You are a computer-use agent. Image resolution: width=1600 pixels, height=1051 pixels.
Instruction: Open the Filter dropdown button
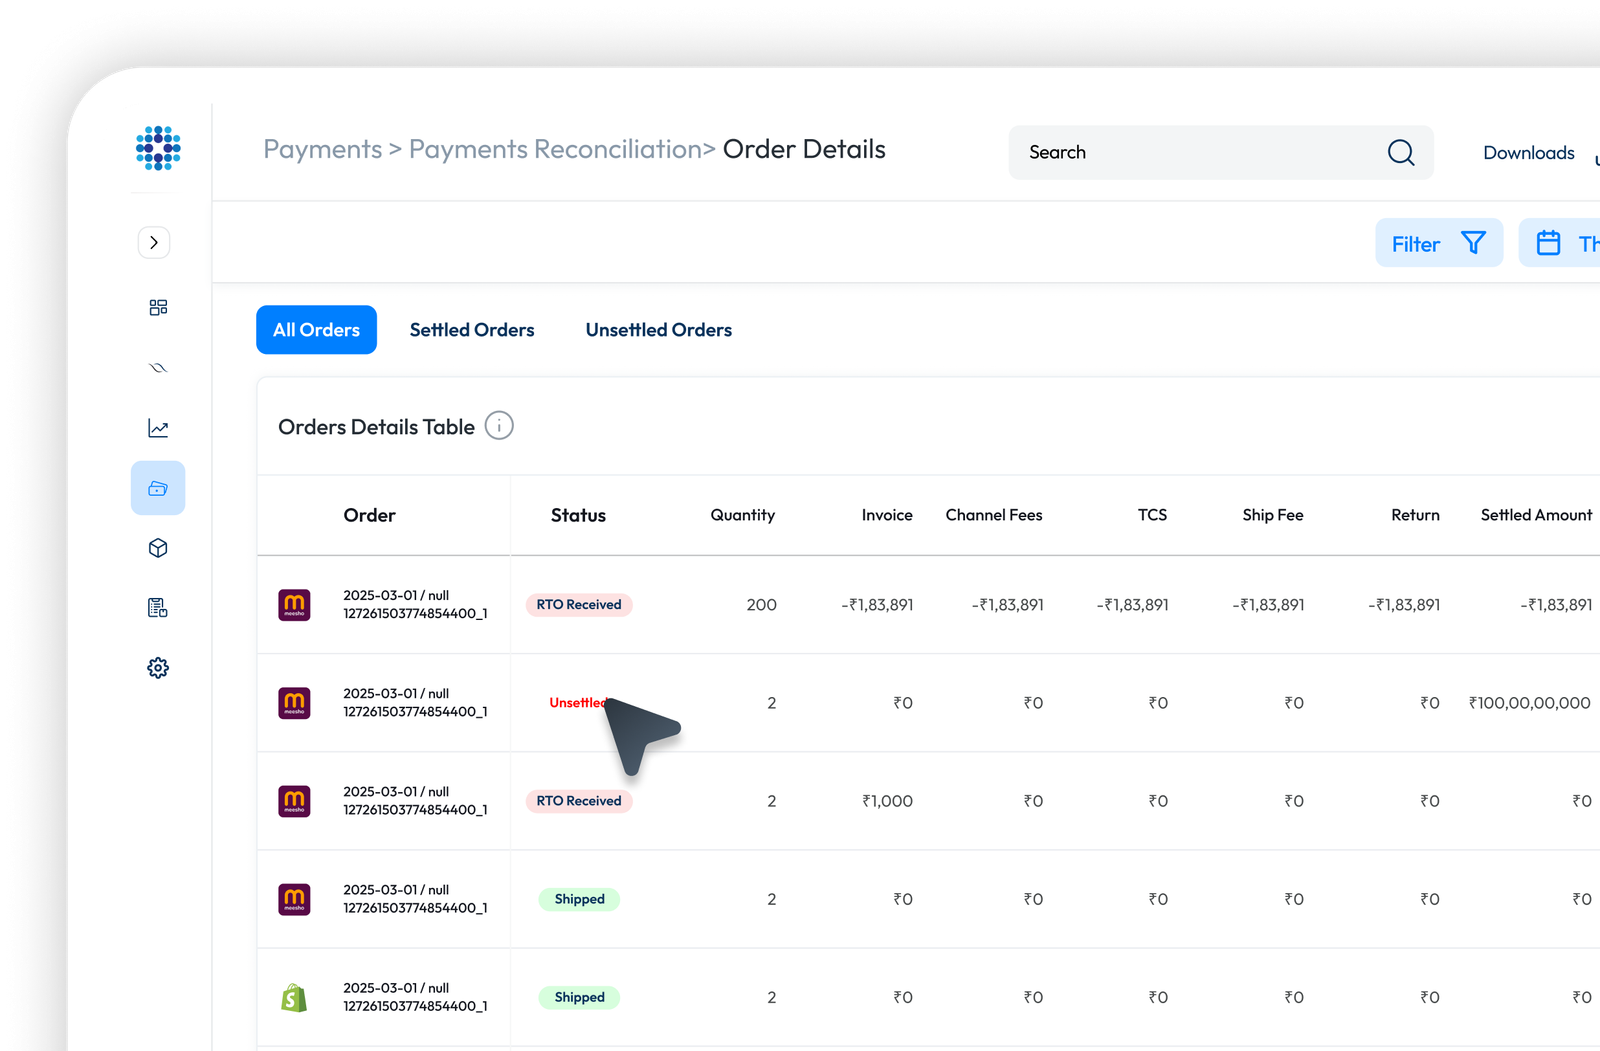(1438, 243)
